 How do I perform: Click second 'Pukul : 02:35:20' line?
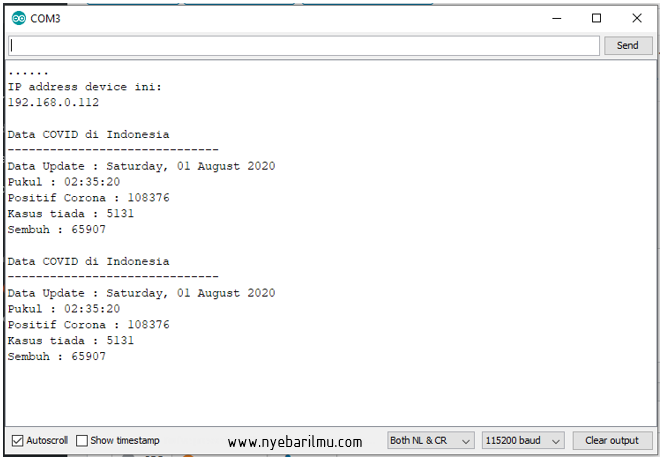64,309
